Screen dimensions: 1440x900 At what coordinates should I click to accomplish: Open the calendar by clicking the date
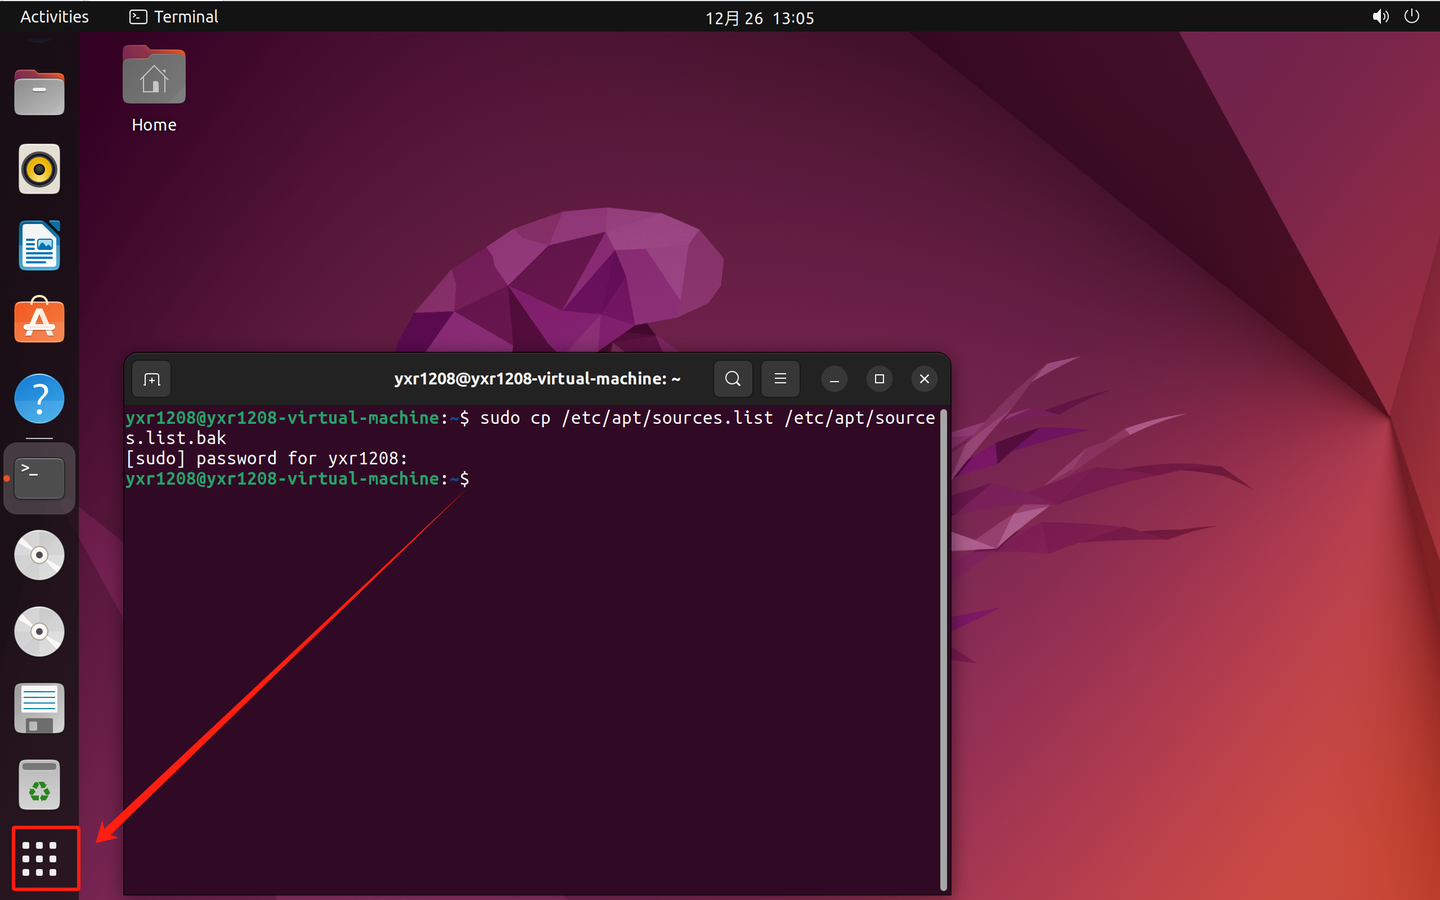point(760,17)
